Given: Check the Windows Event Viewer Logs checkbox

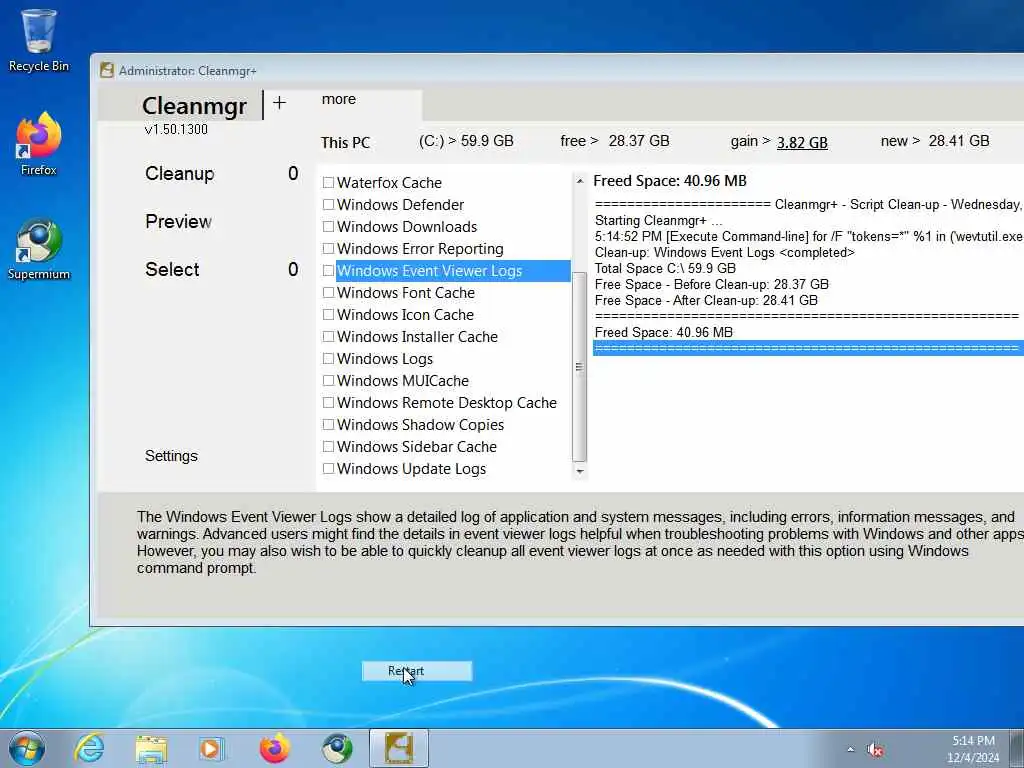Looking at the screenshot, I should pyautogui.click(x=328, y=270).
